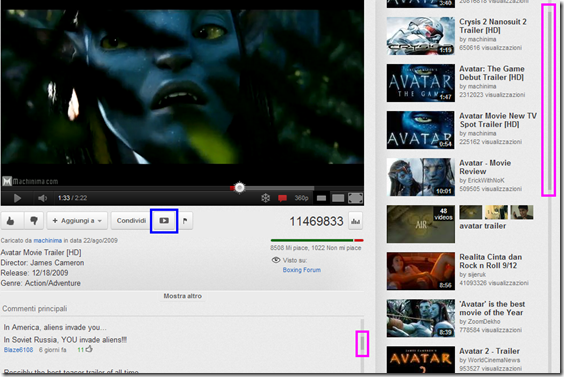Open video statistics chart icon
The height and width of the screenshot is (377, 564).
[x=355, y=221]
